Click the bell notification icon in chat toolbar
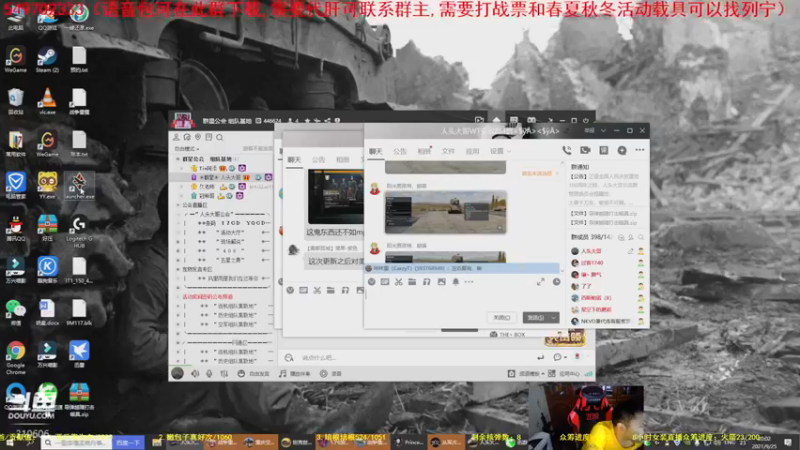 click(456, 282)
